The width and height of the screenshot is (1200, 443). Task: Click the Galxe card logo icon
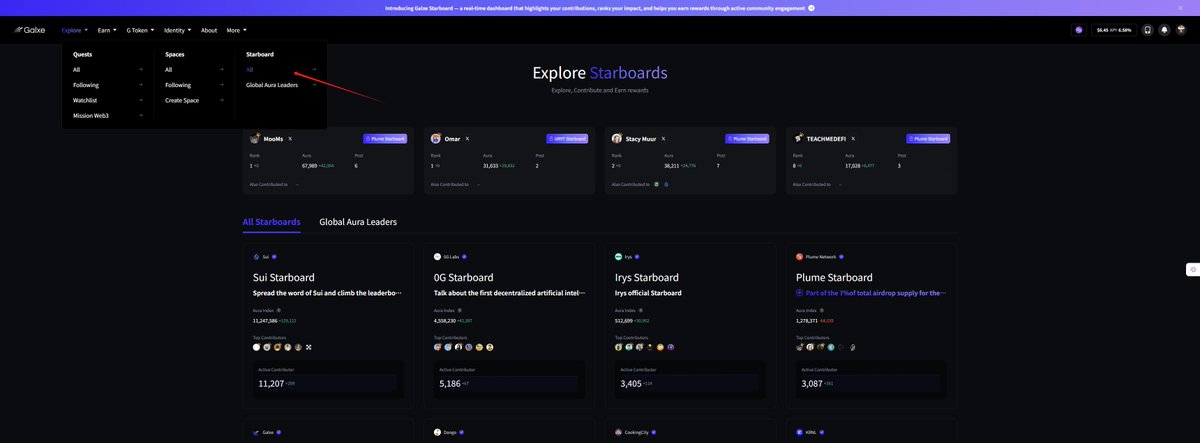click(x=256, y=433)
